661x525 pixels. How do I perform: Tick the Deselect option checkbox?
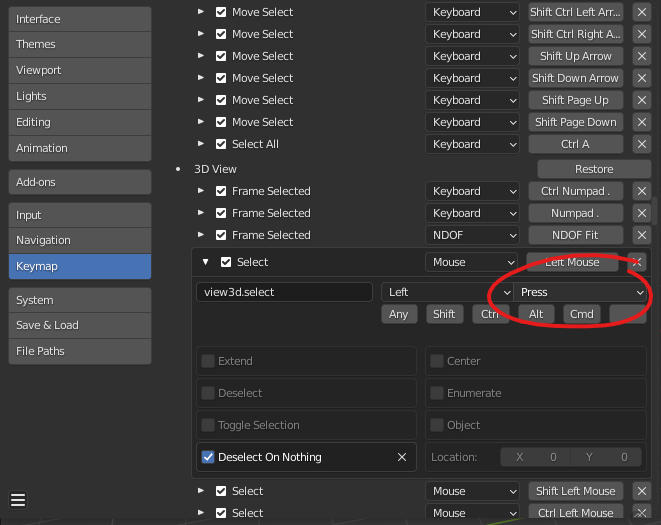click(x=208, y=393)
